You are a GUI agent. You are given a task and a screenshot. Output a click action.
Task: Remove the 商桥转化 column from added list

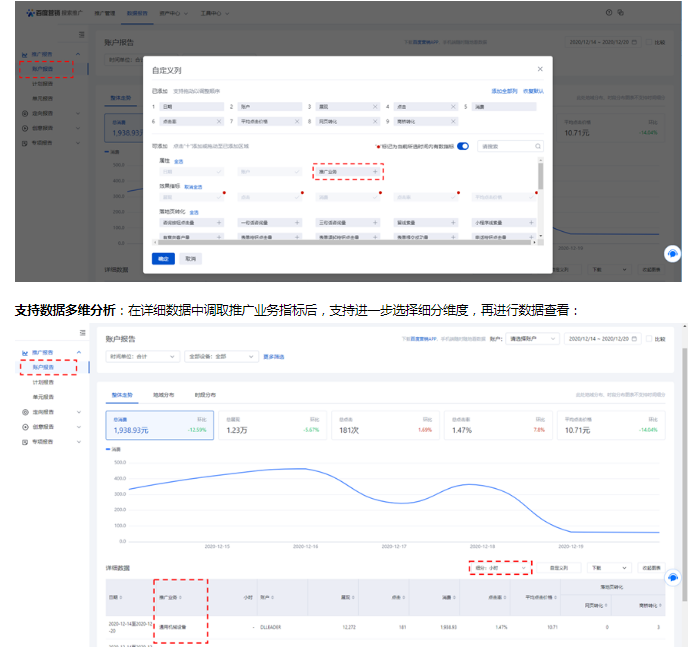point(453,121)
